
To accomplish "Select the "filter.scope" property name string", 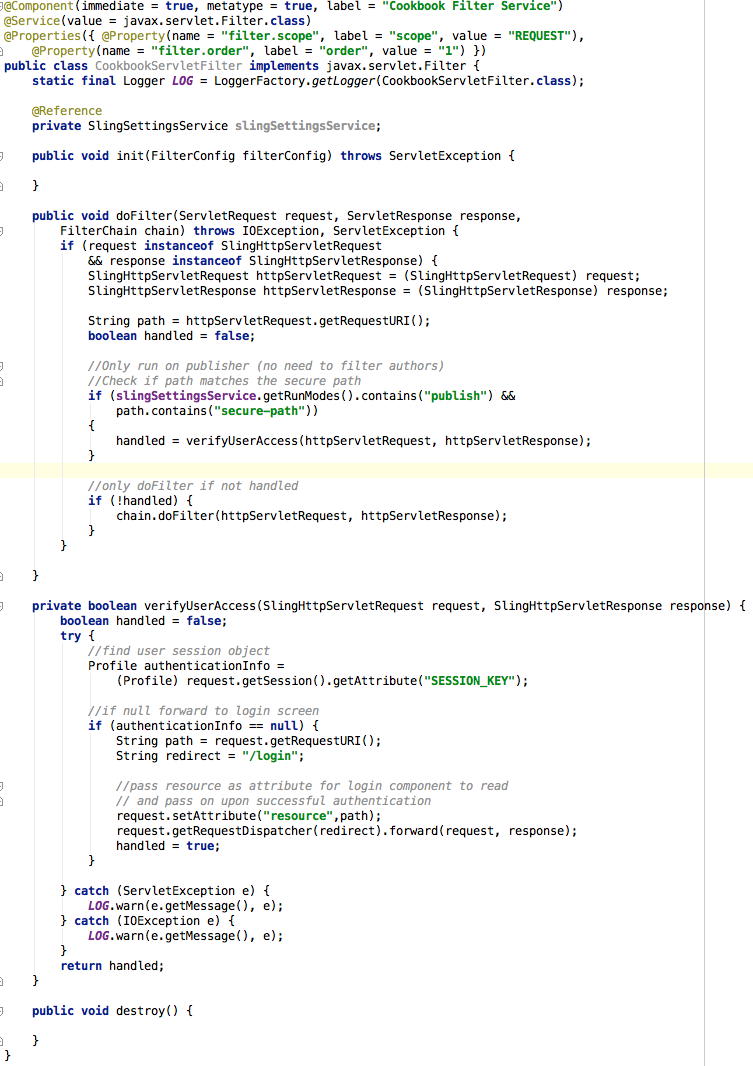I will 270,36.
